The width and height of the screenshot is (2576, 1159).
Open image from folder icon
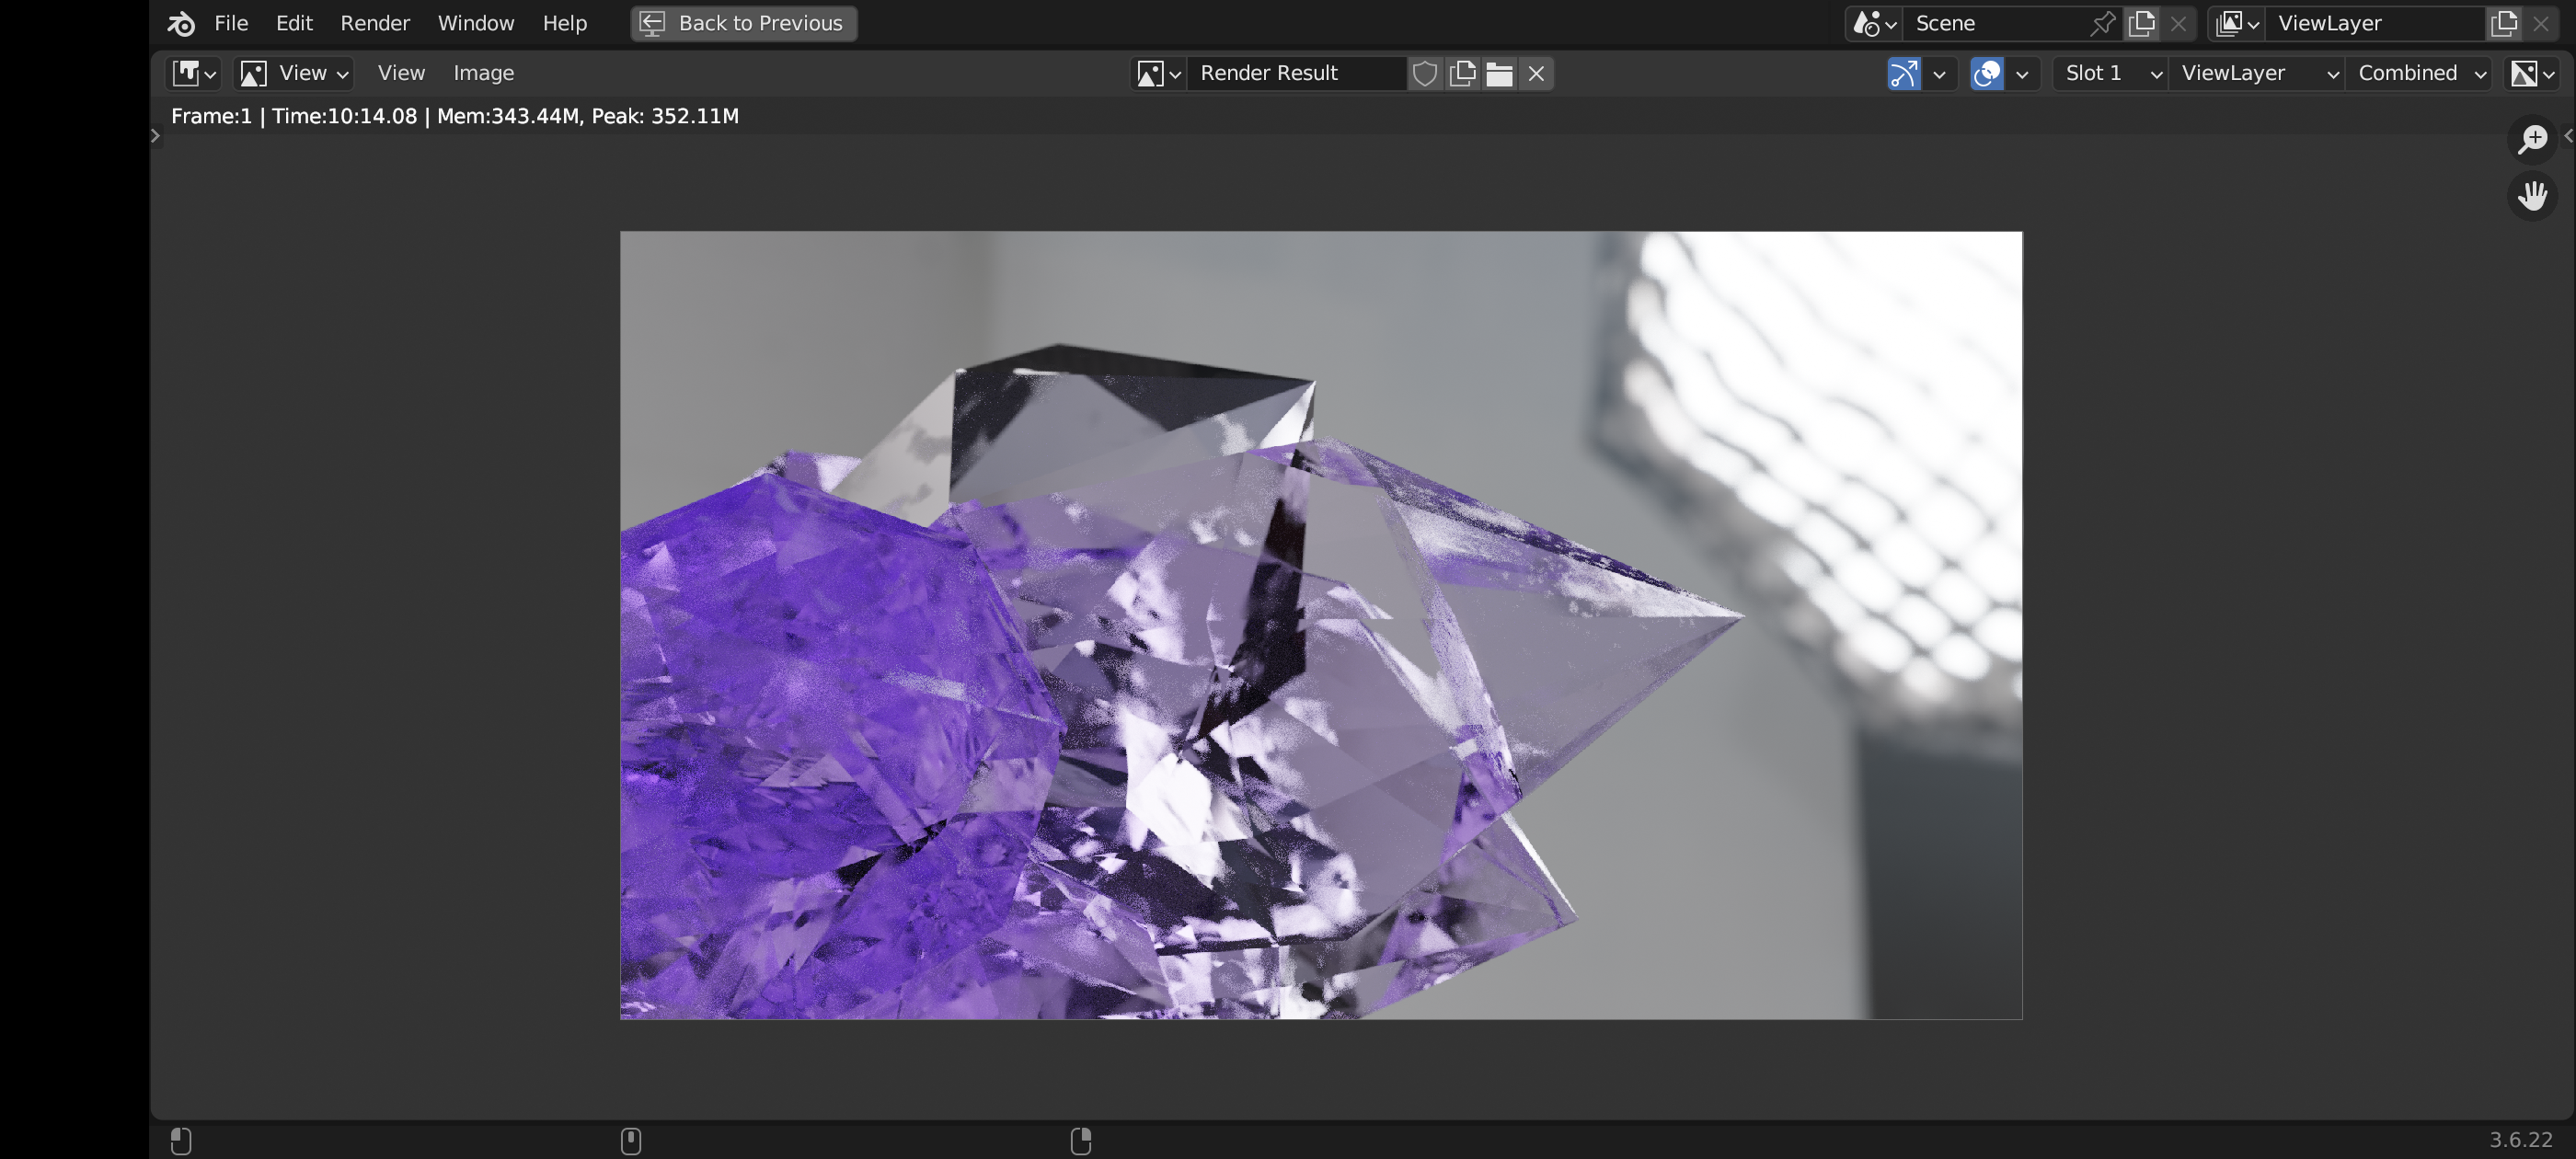click(1499, 73)
